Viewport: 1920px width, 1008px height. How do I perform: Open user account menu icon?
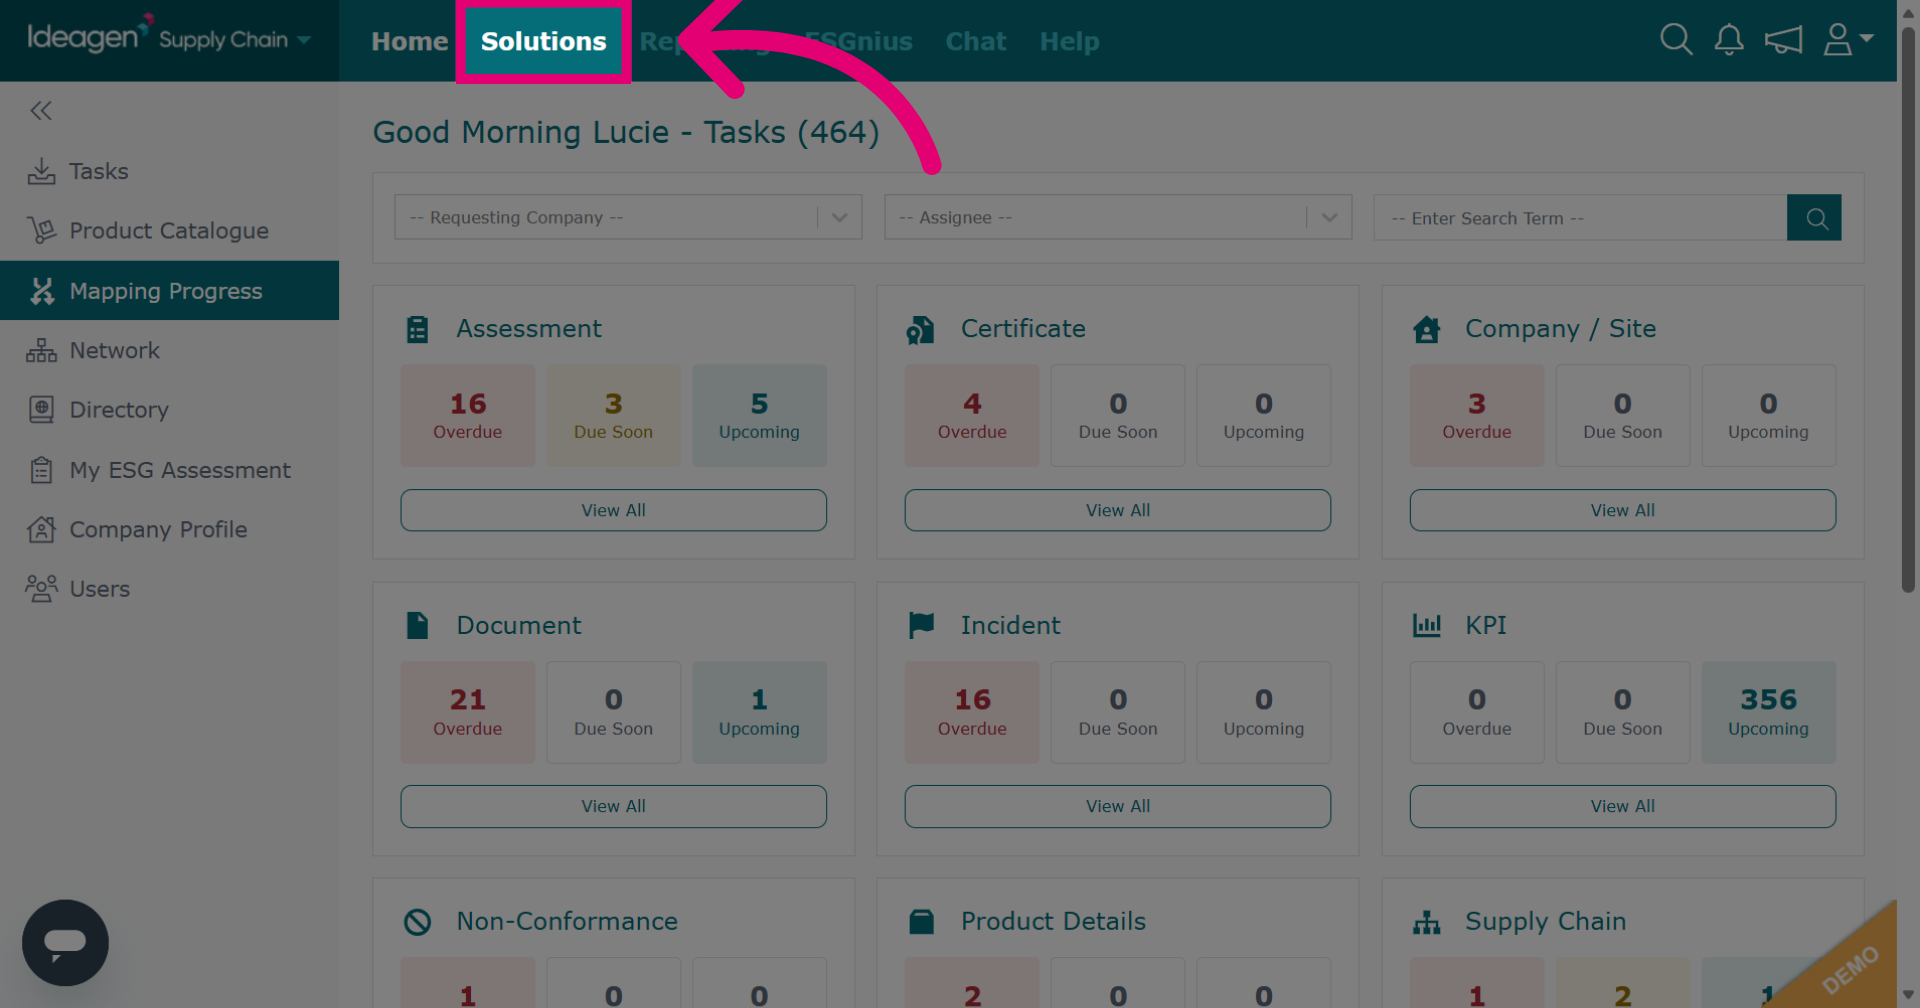[x=1847, y=40]
